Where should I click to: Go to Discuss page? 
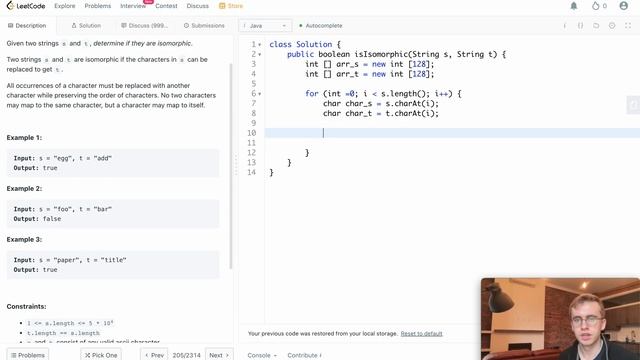[x=198, y=6]
